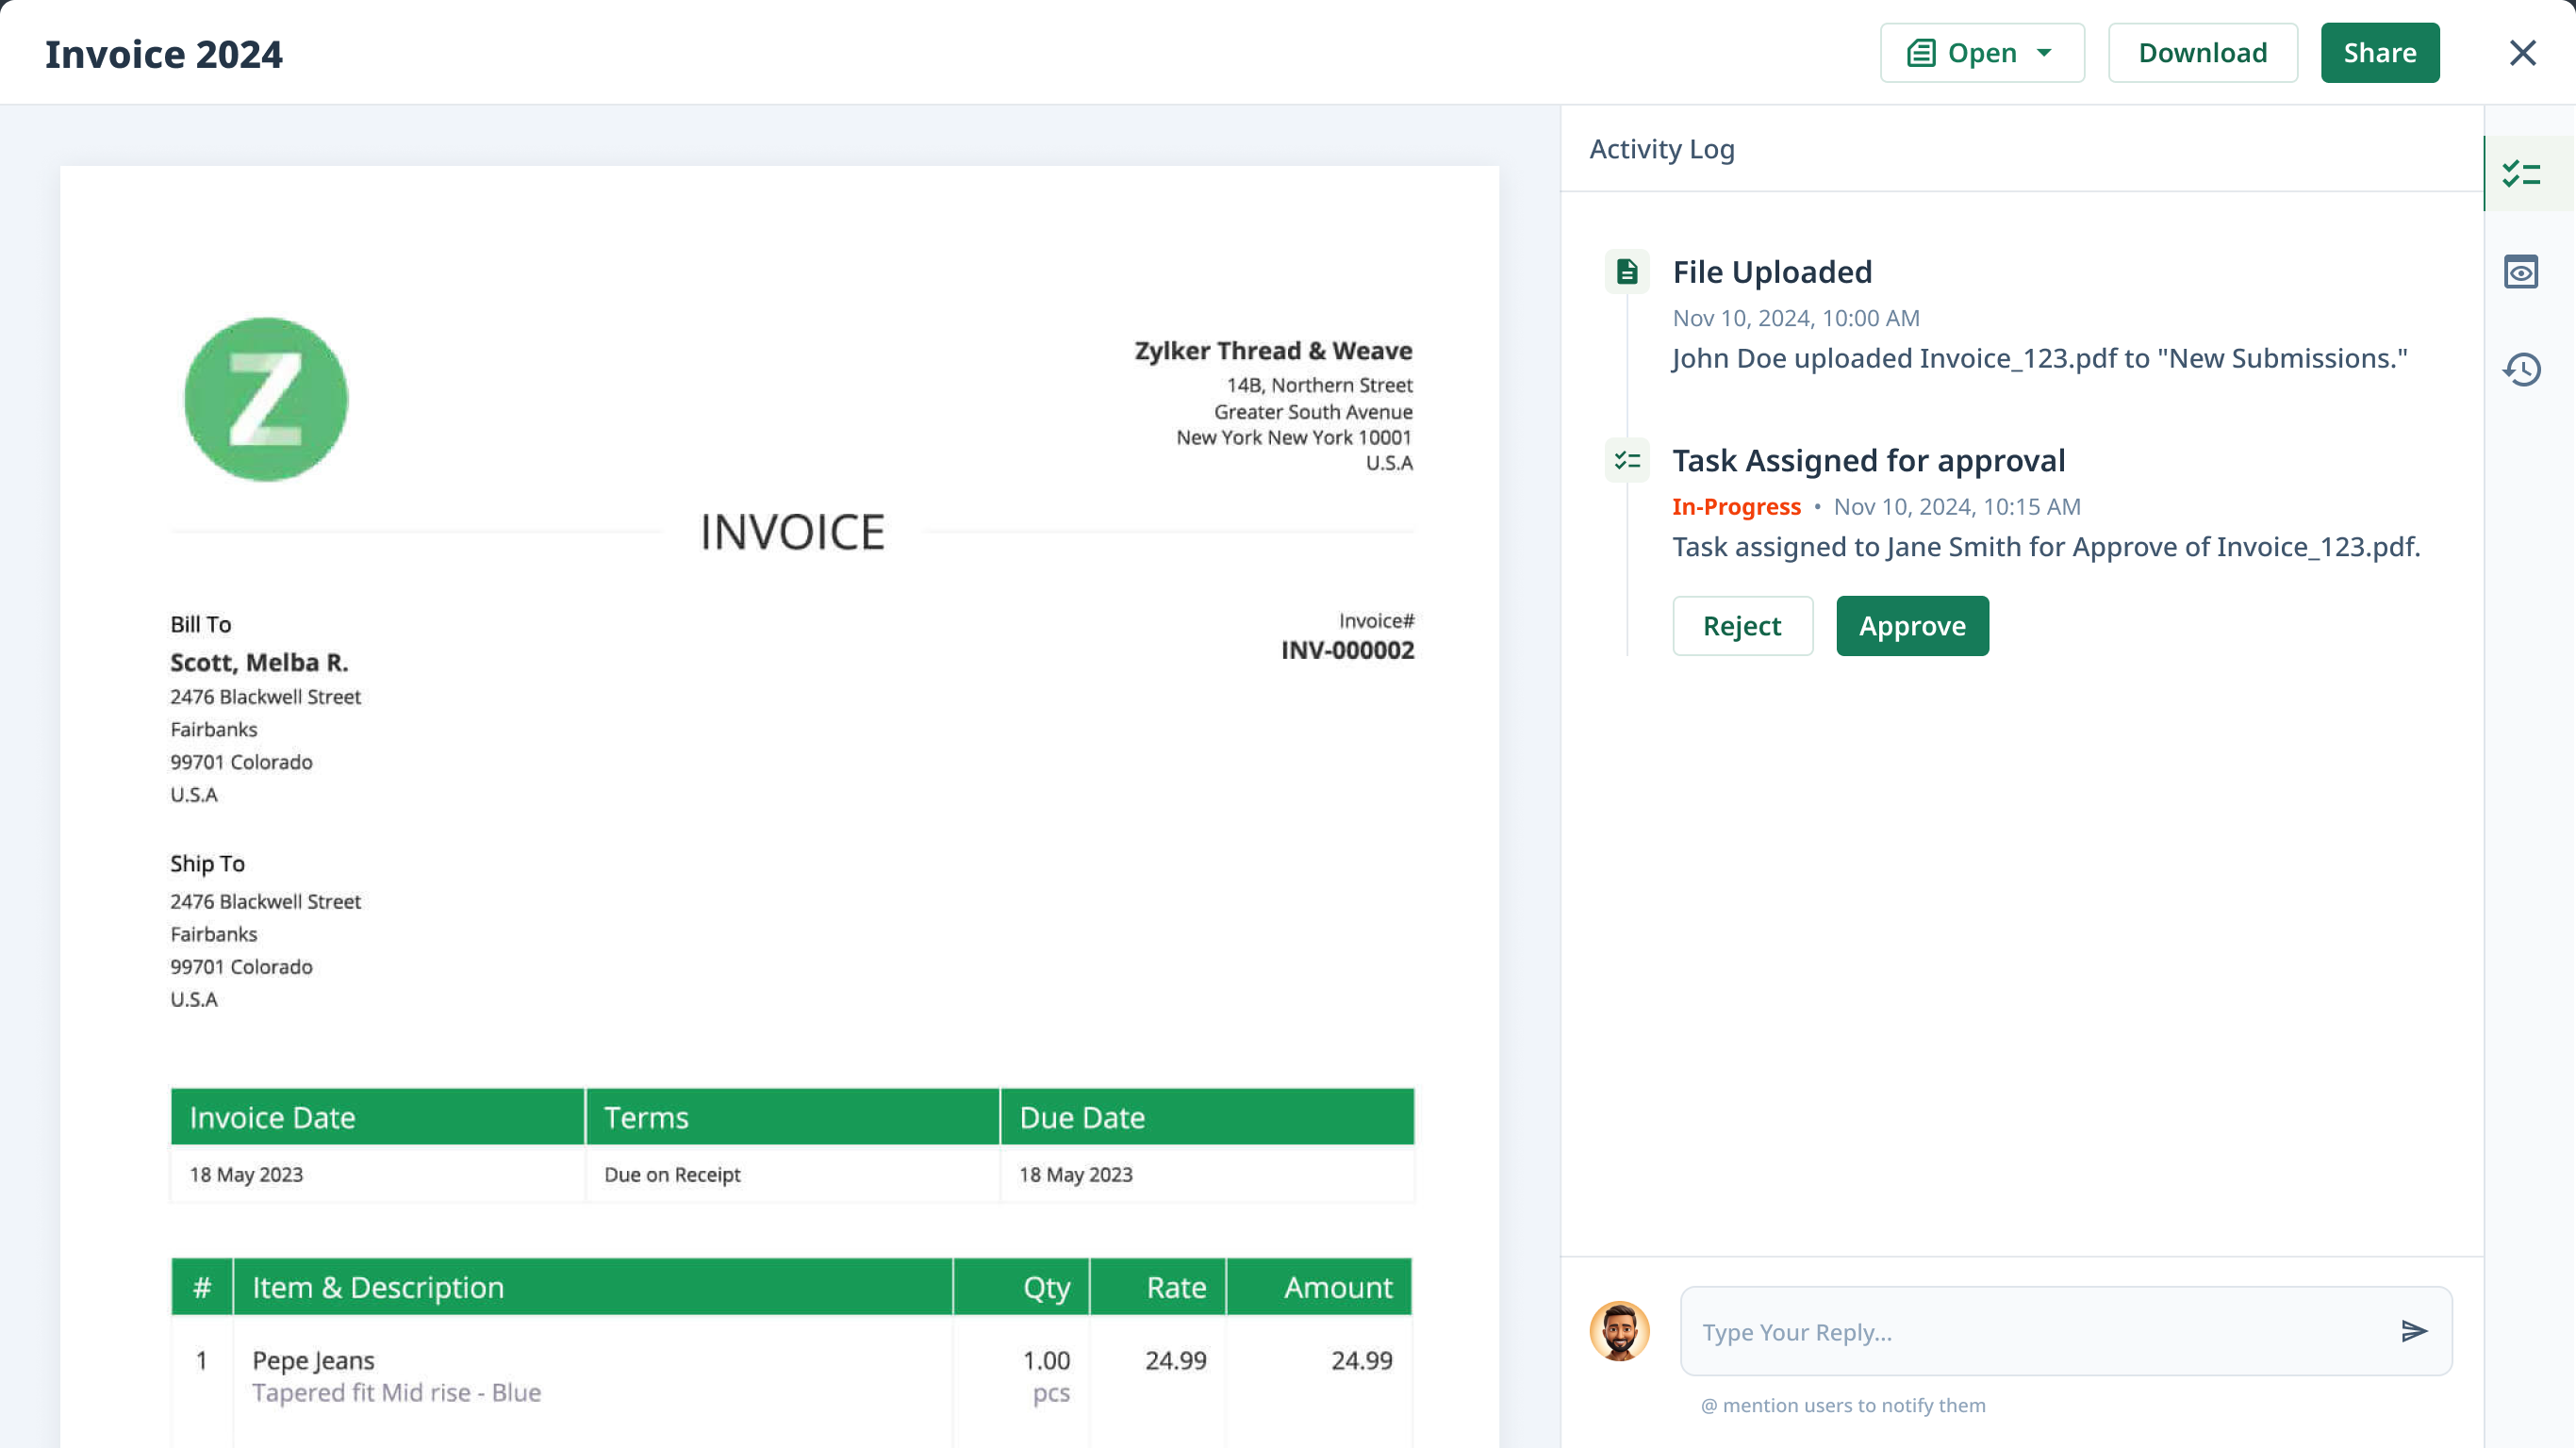The image size is (2576, 1448).
Task: Approve the assigned invoice task
Action: 1911,626
